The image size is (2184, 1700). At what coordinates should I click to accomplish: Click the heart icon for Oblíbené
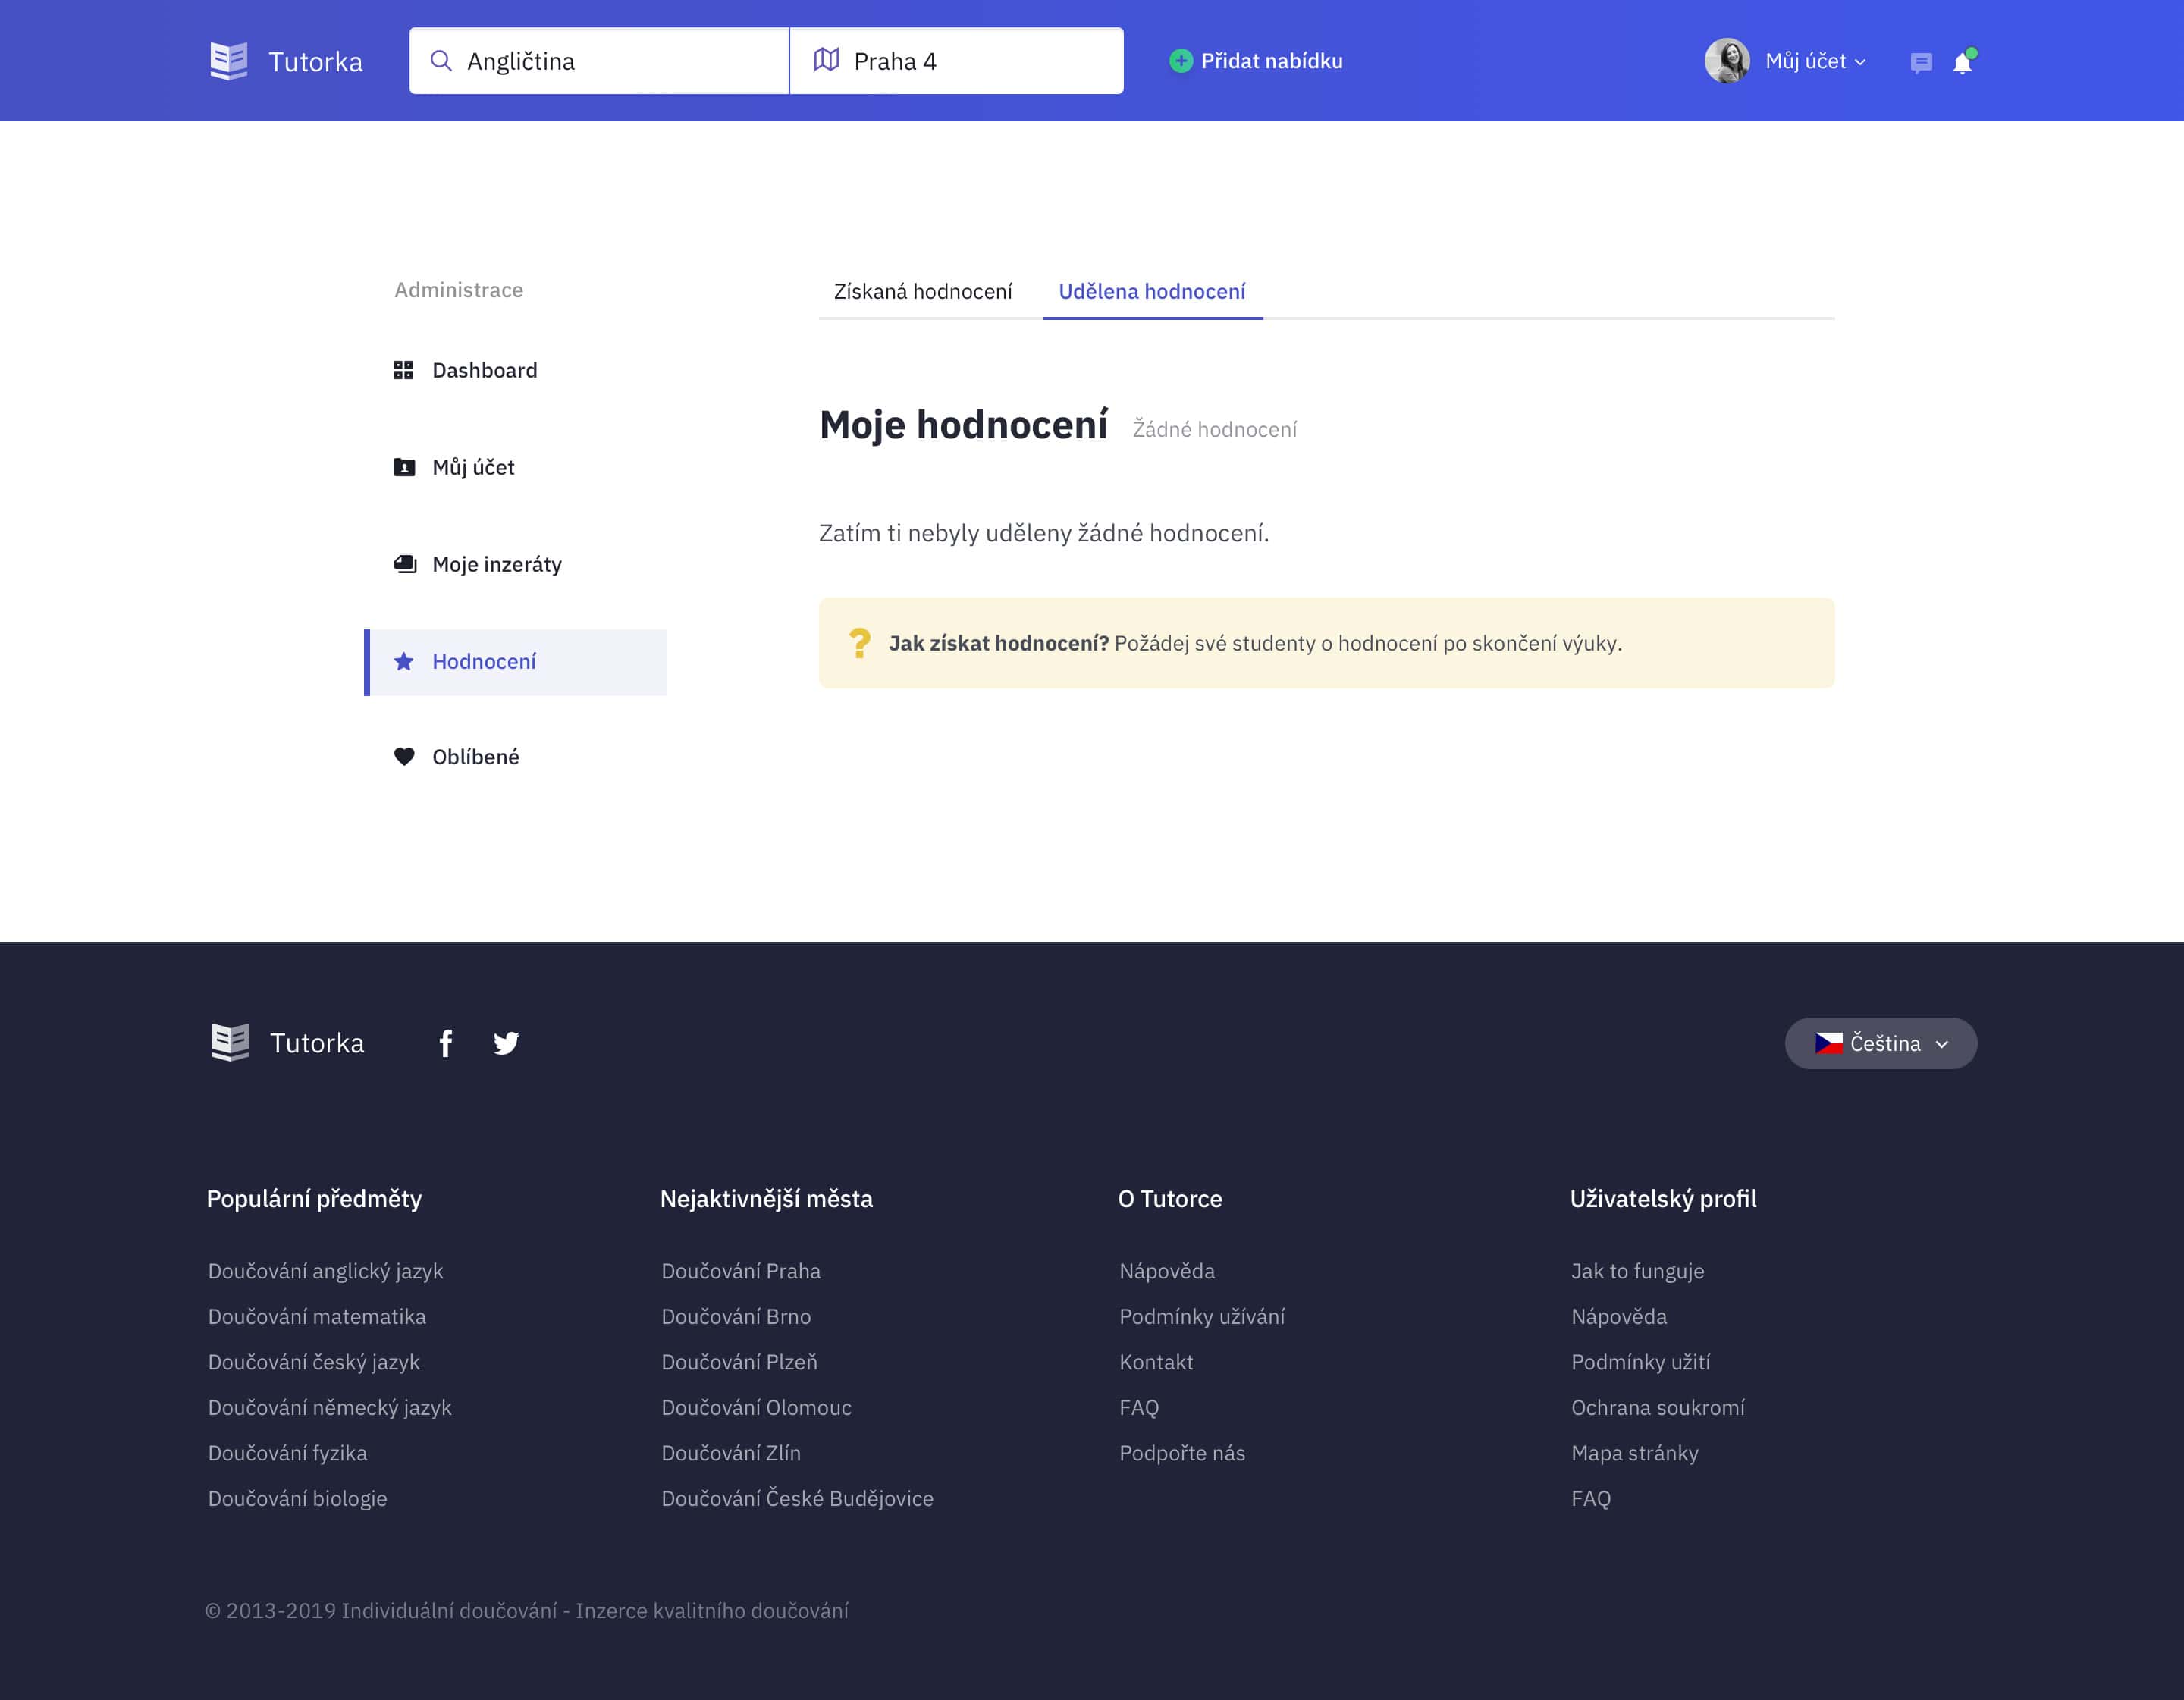click(404, 757)
